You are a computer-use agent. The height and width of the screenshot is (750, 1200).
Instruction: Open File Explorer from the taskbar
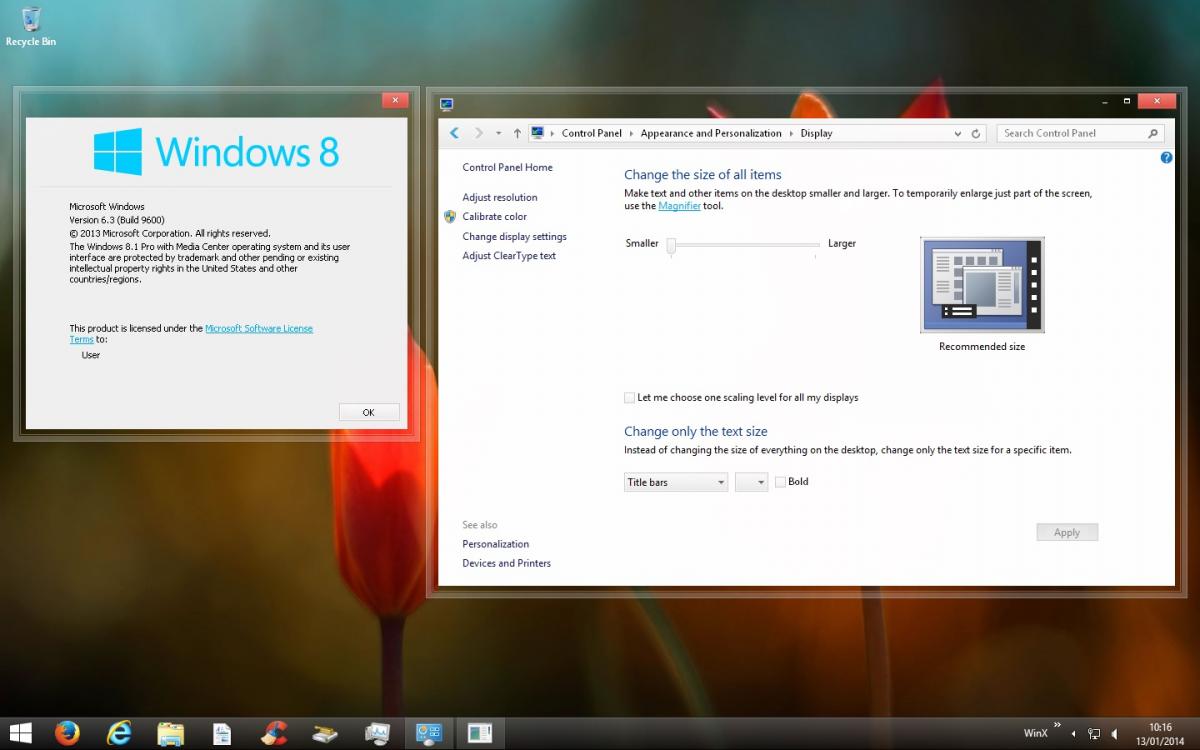click(171, 733)
